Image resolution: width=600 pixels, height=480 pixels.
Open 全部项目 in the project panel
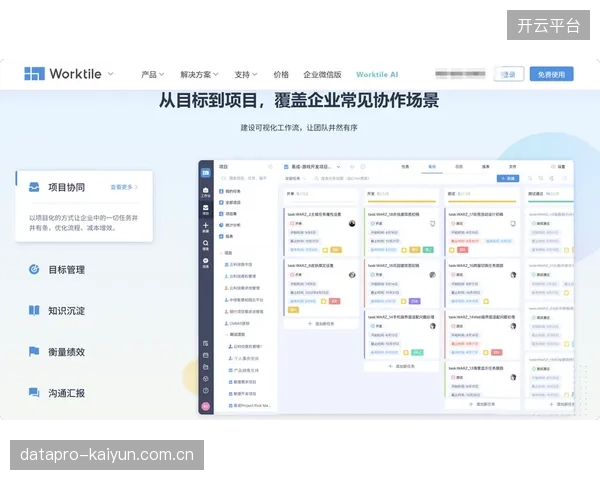[x=230, y=202]
